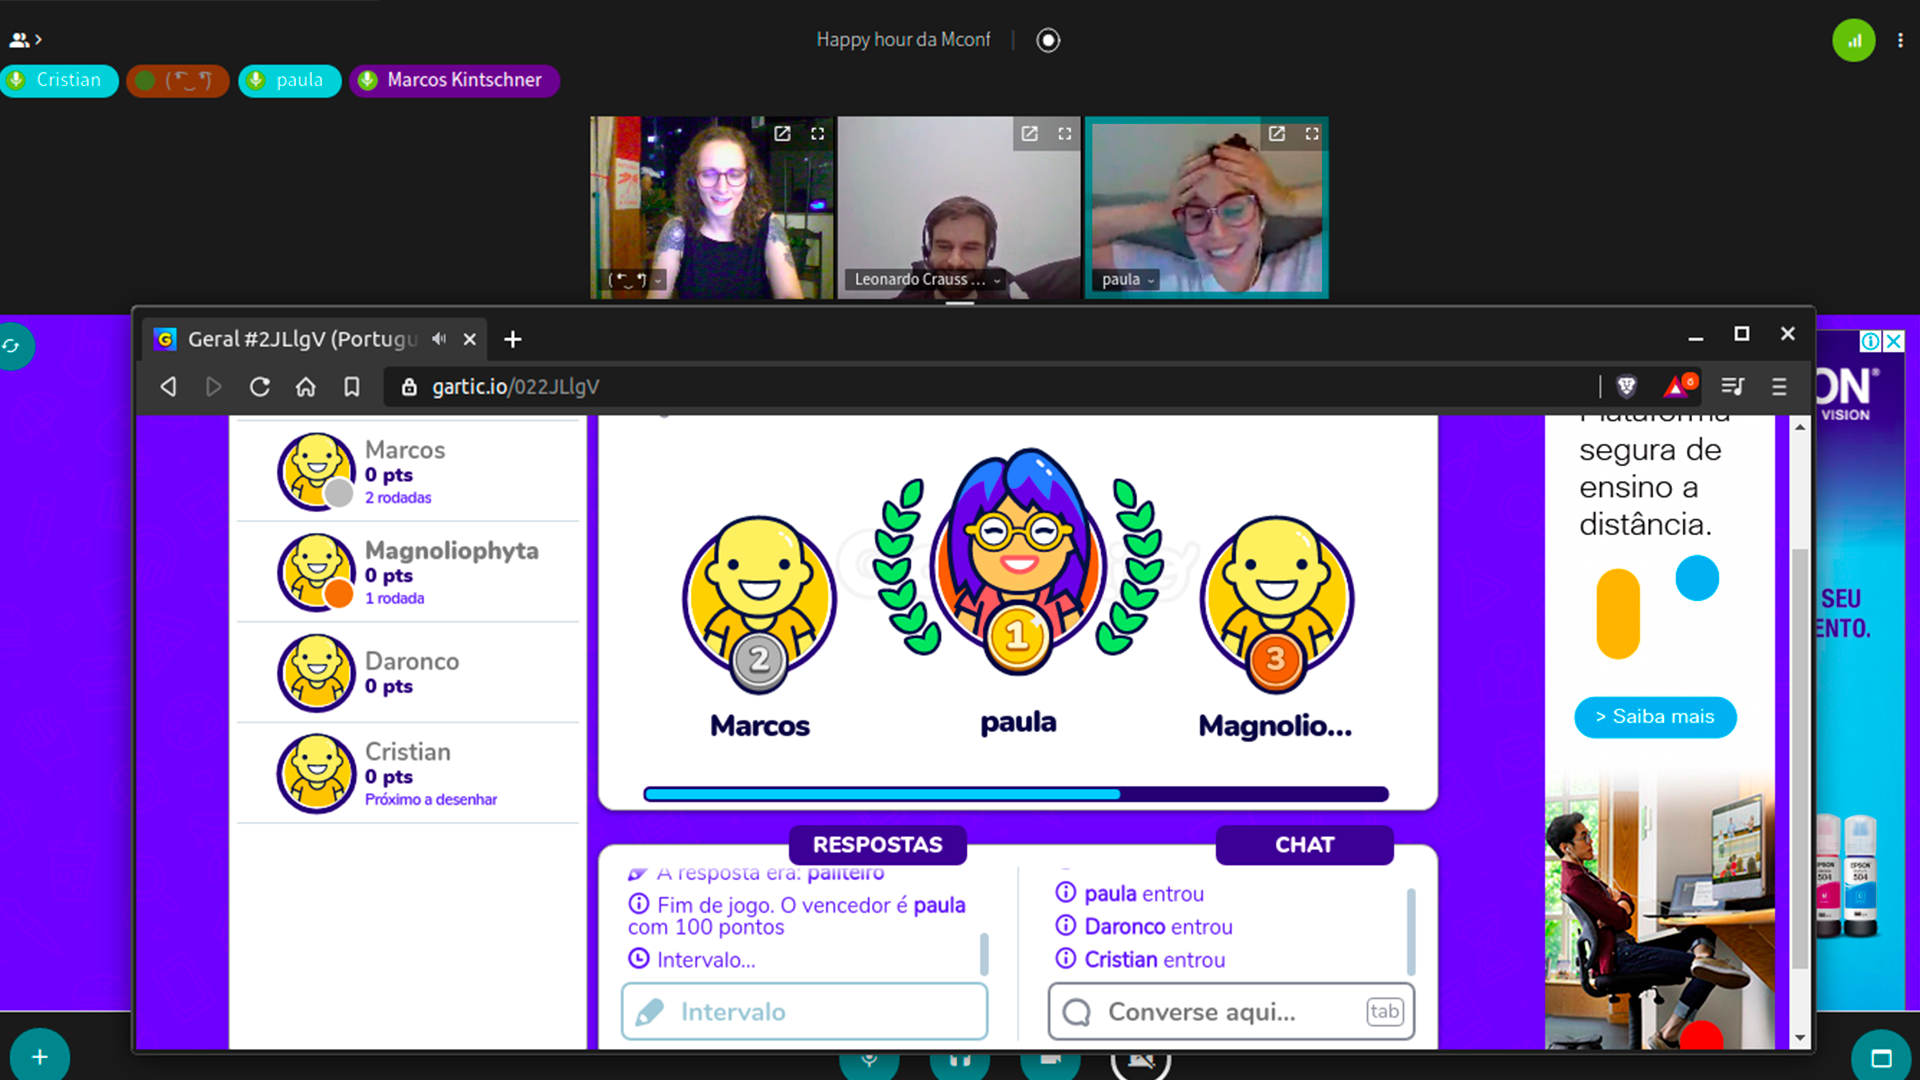Click the browser home icon
This screenshot has height=1080, width=1920.
click(x=305, y=387)
